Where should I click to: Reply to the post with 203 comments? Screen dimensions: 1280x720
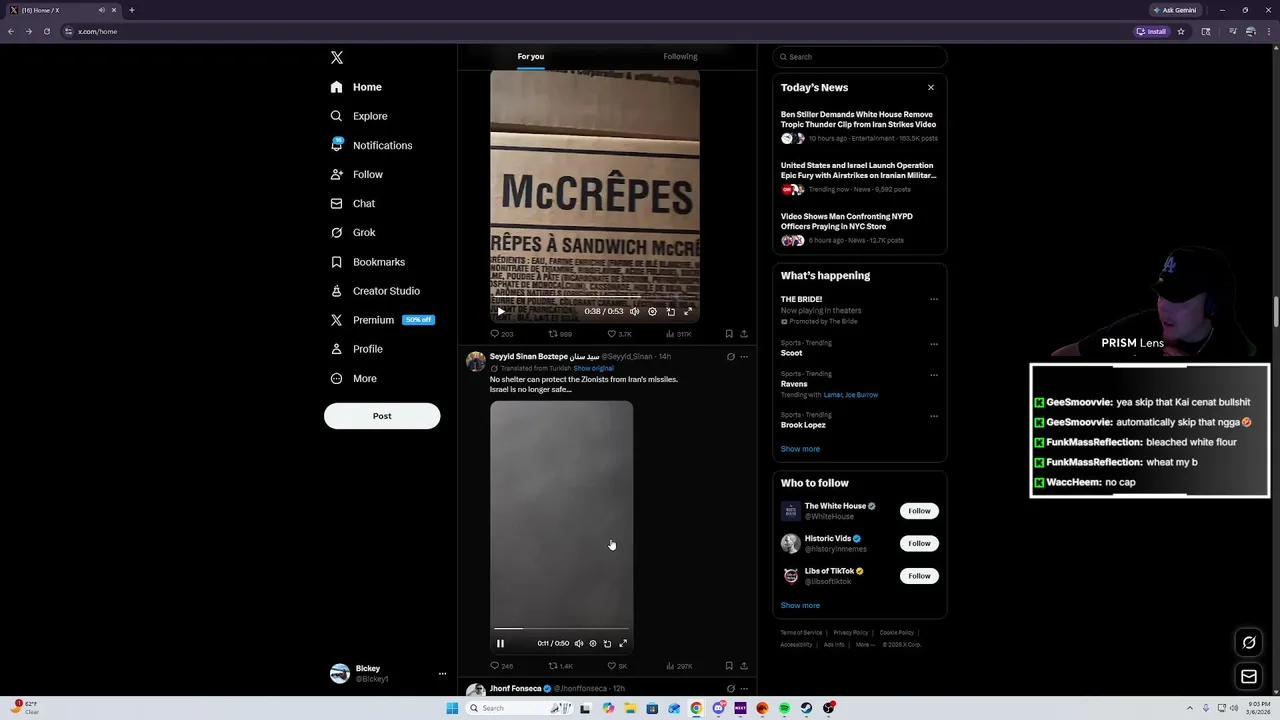501,334
